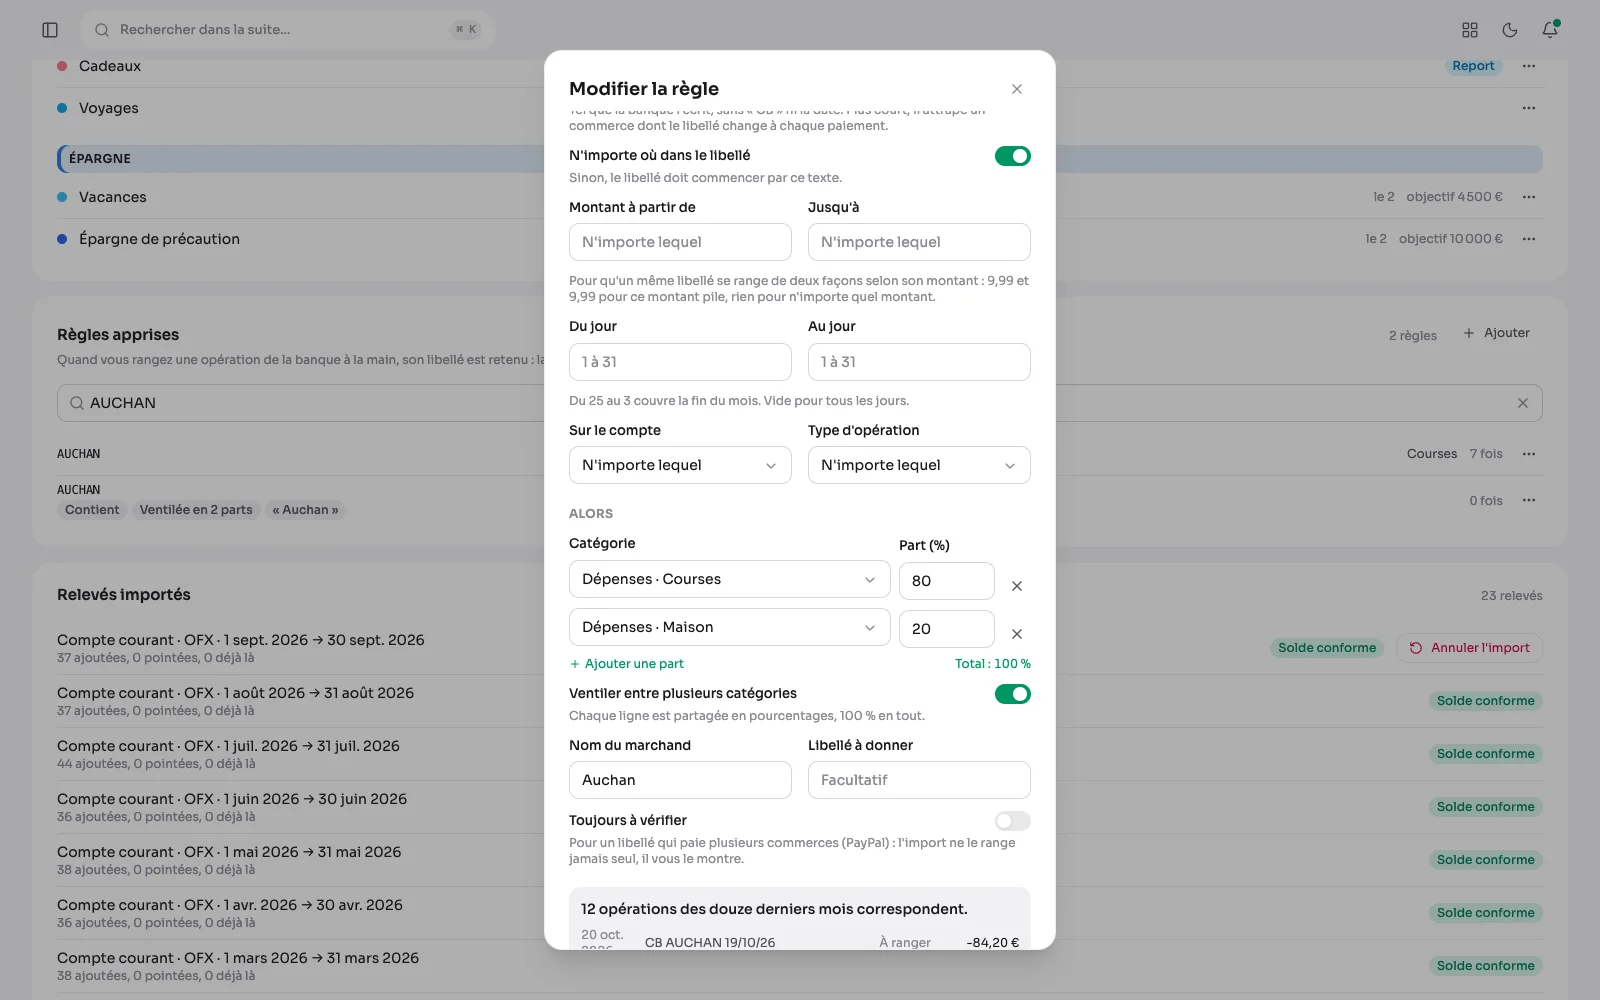Toggle the sidebar panel icon
This screenshot has width=1600, height=1000.
pos(50,30)
